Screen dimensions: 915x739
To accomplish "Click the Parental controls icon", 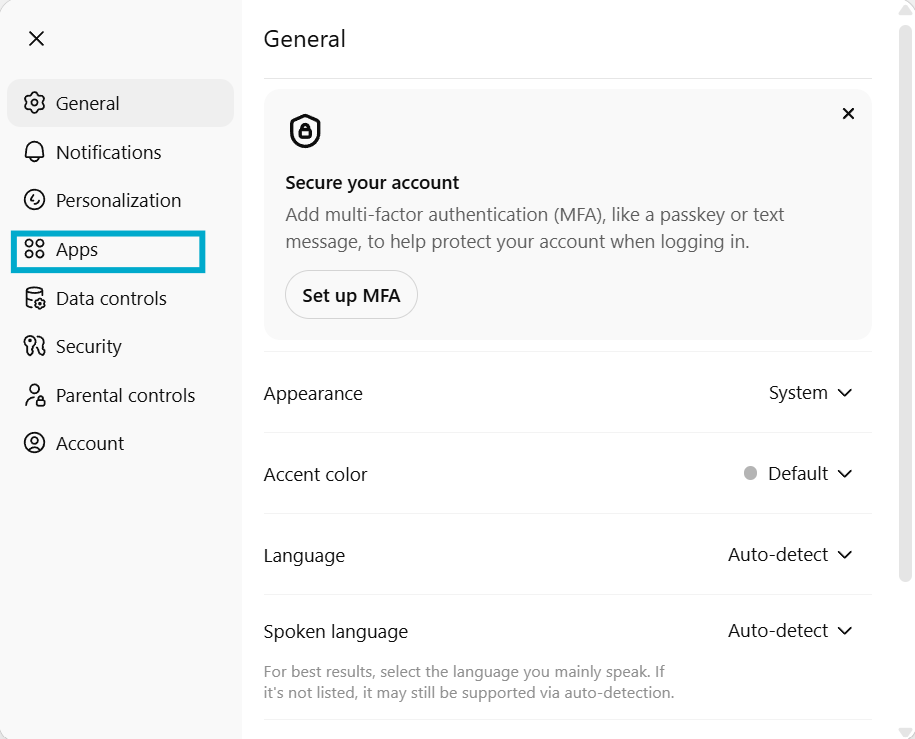I will (x=35, y=395).
